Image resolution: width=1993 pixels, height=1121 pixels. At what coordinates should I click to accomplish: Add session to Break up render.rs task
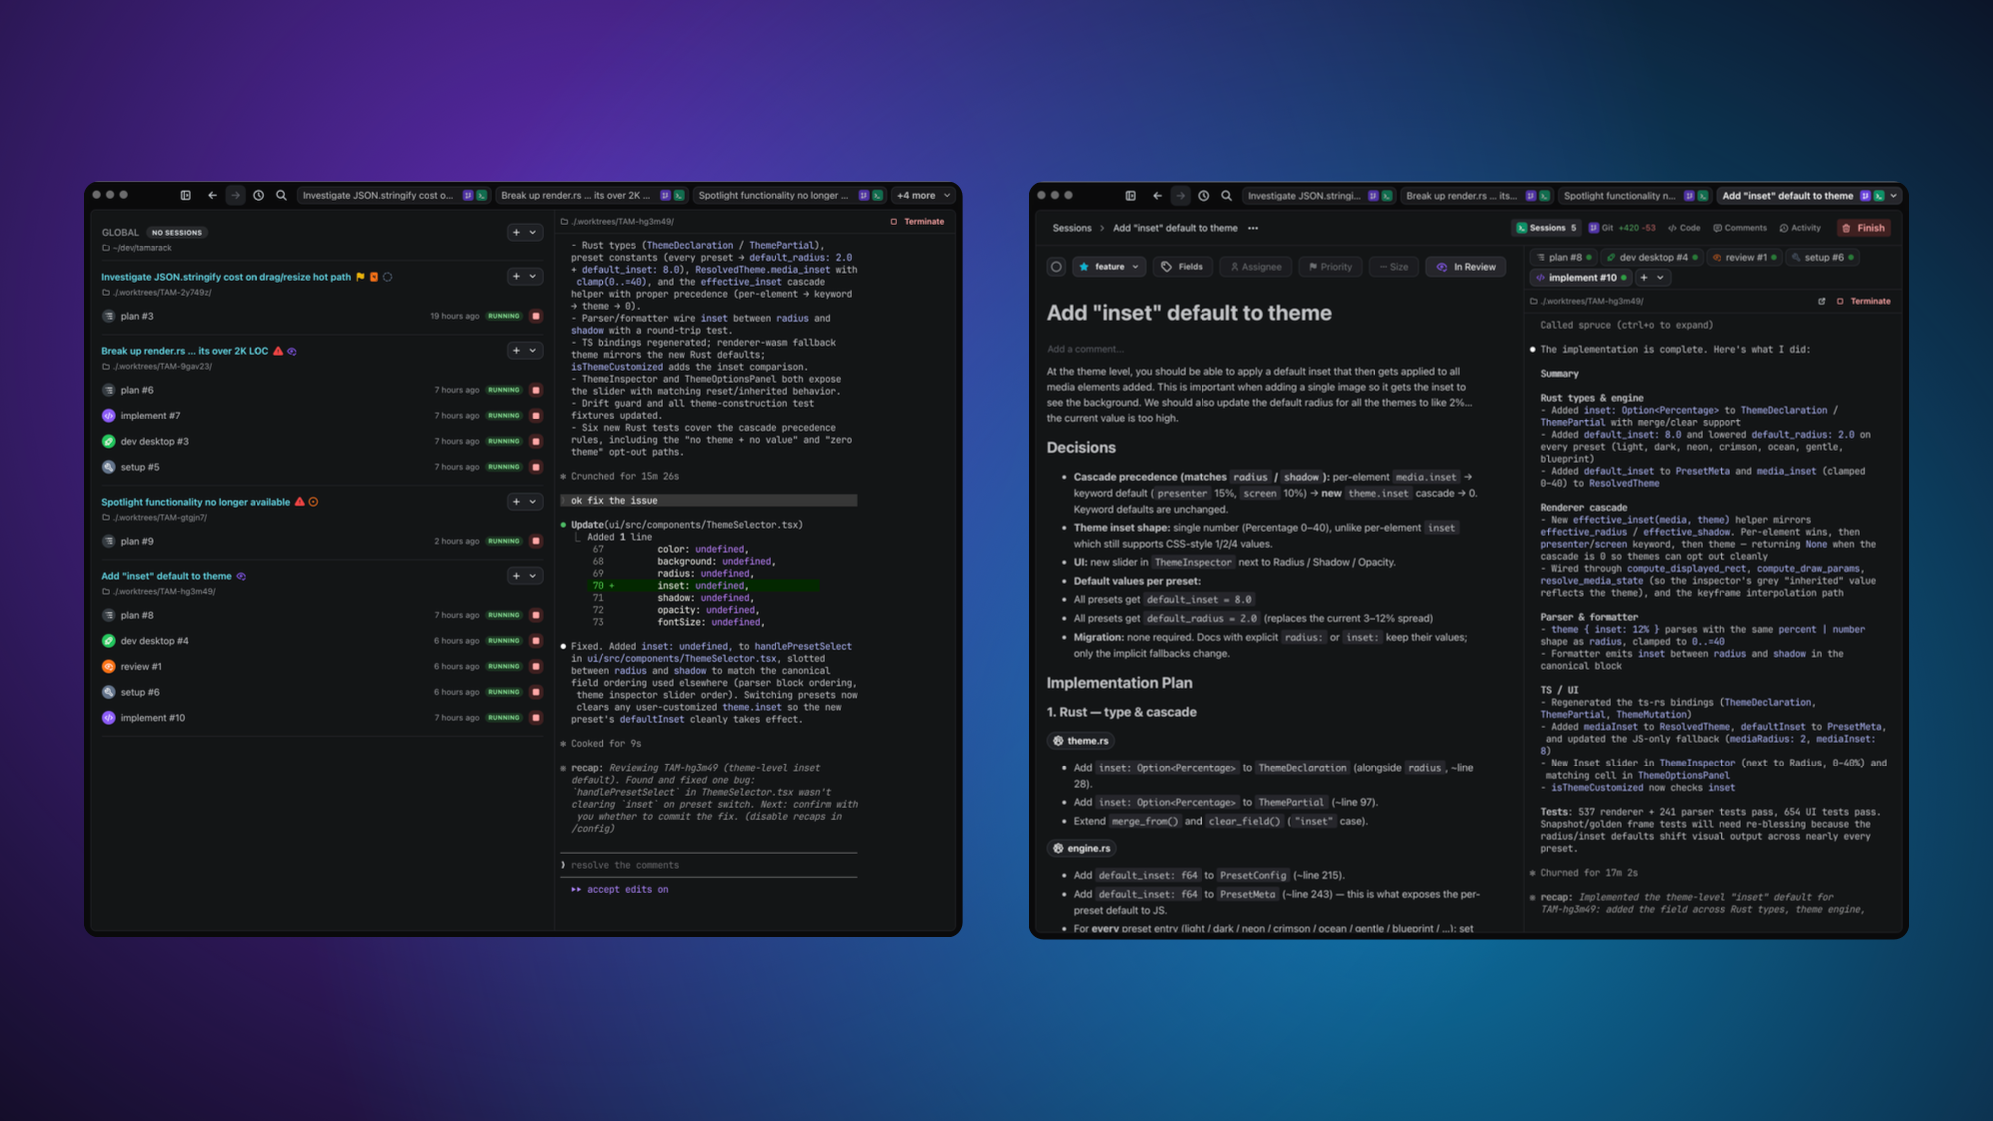click(516, 350)
